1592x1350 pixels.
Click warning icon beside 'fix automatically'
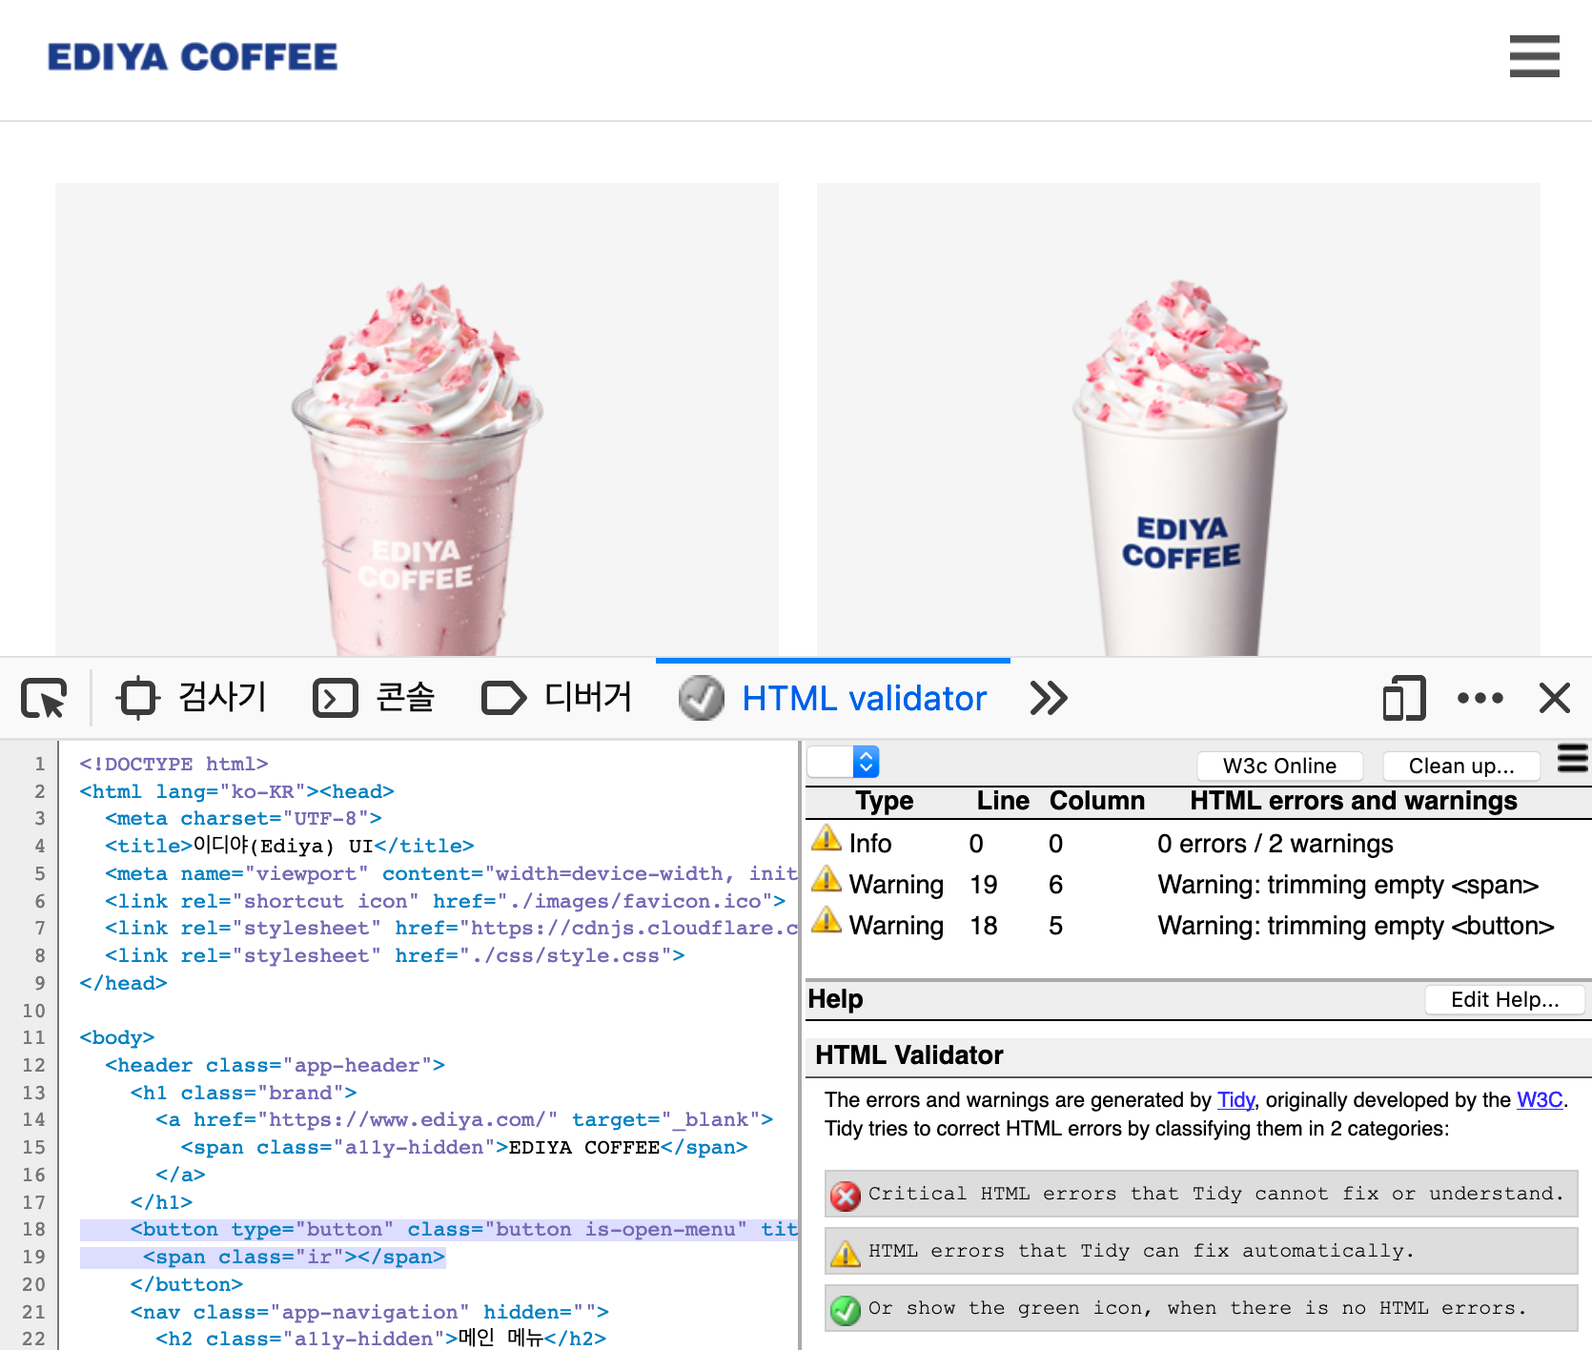click(845, 1252)
